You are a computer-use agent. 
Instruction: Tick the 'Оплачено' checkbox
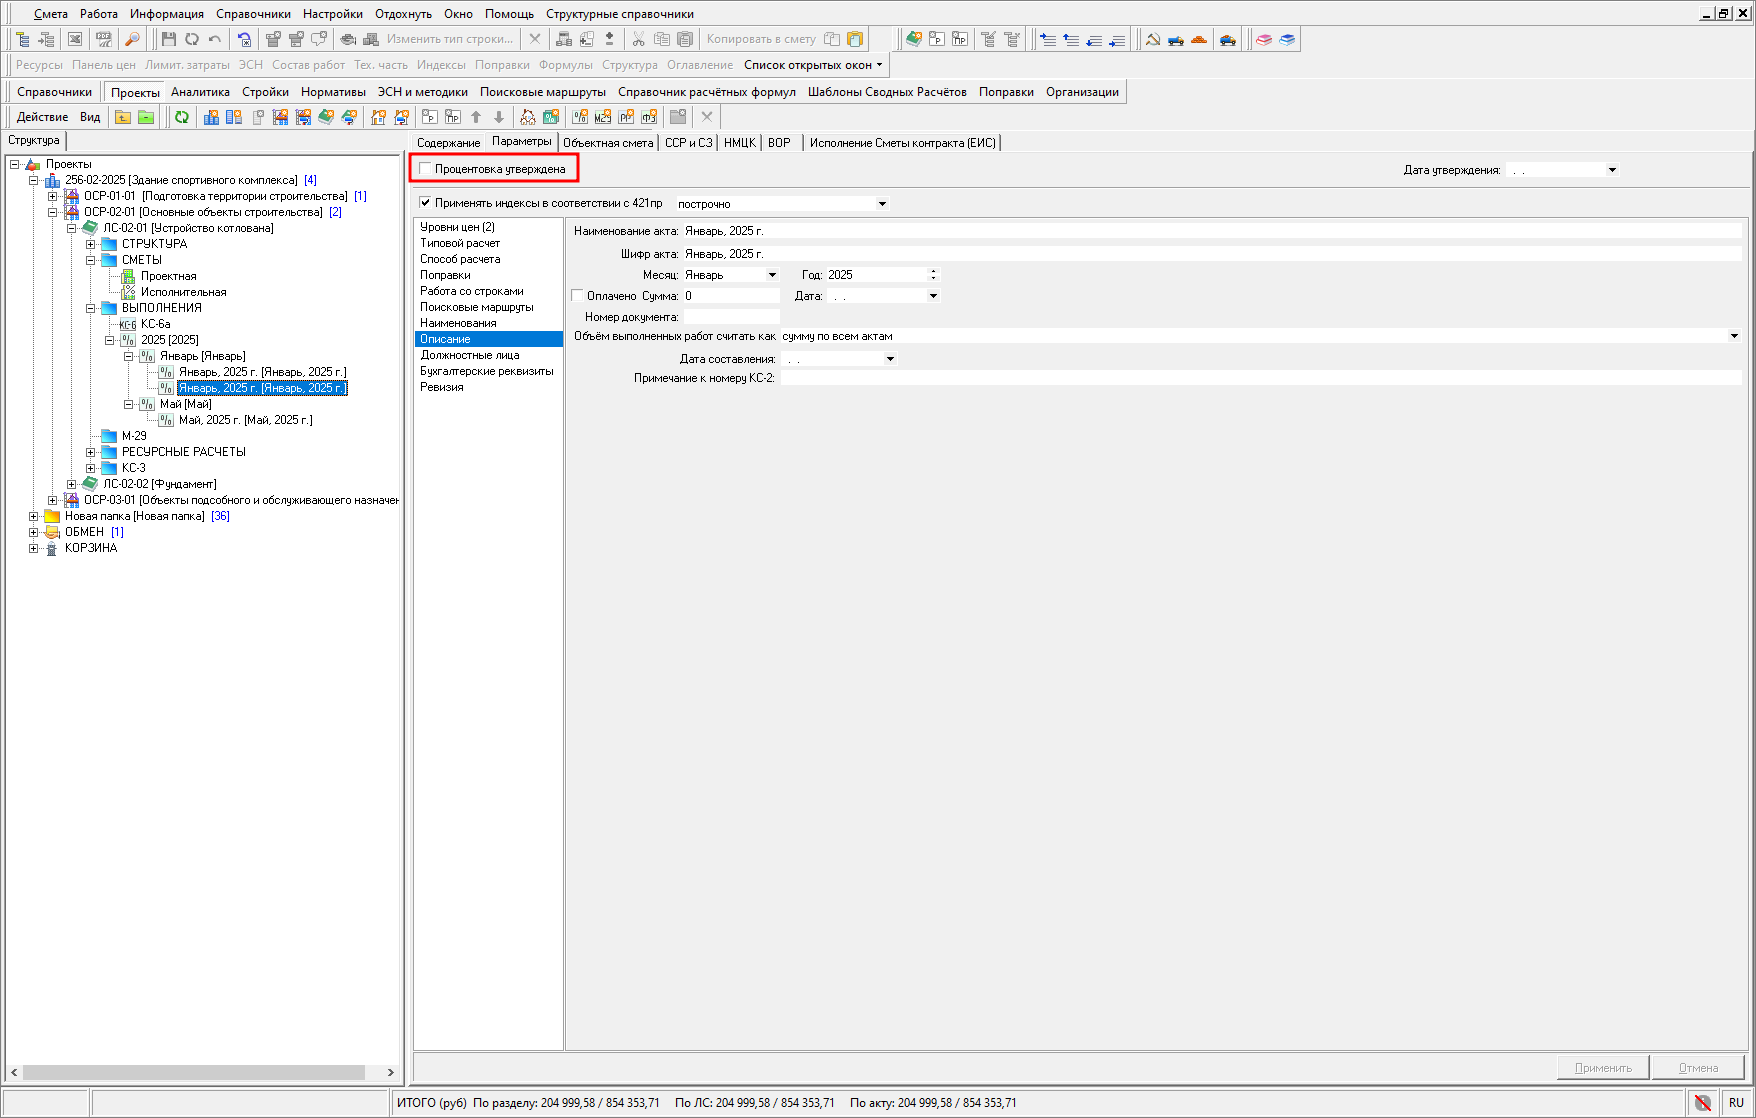578,296
